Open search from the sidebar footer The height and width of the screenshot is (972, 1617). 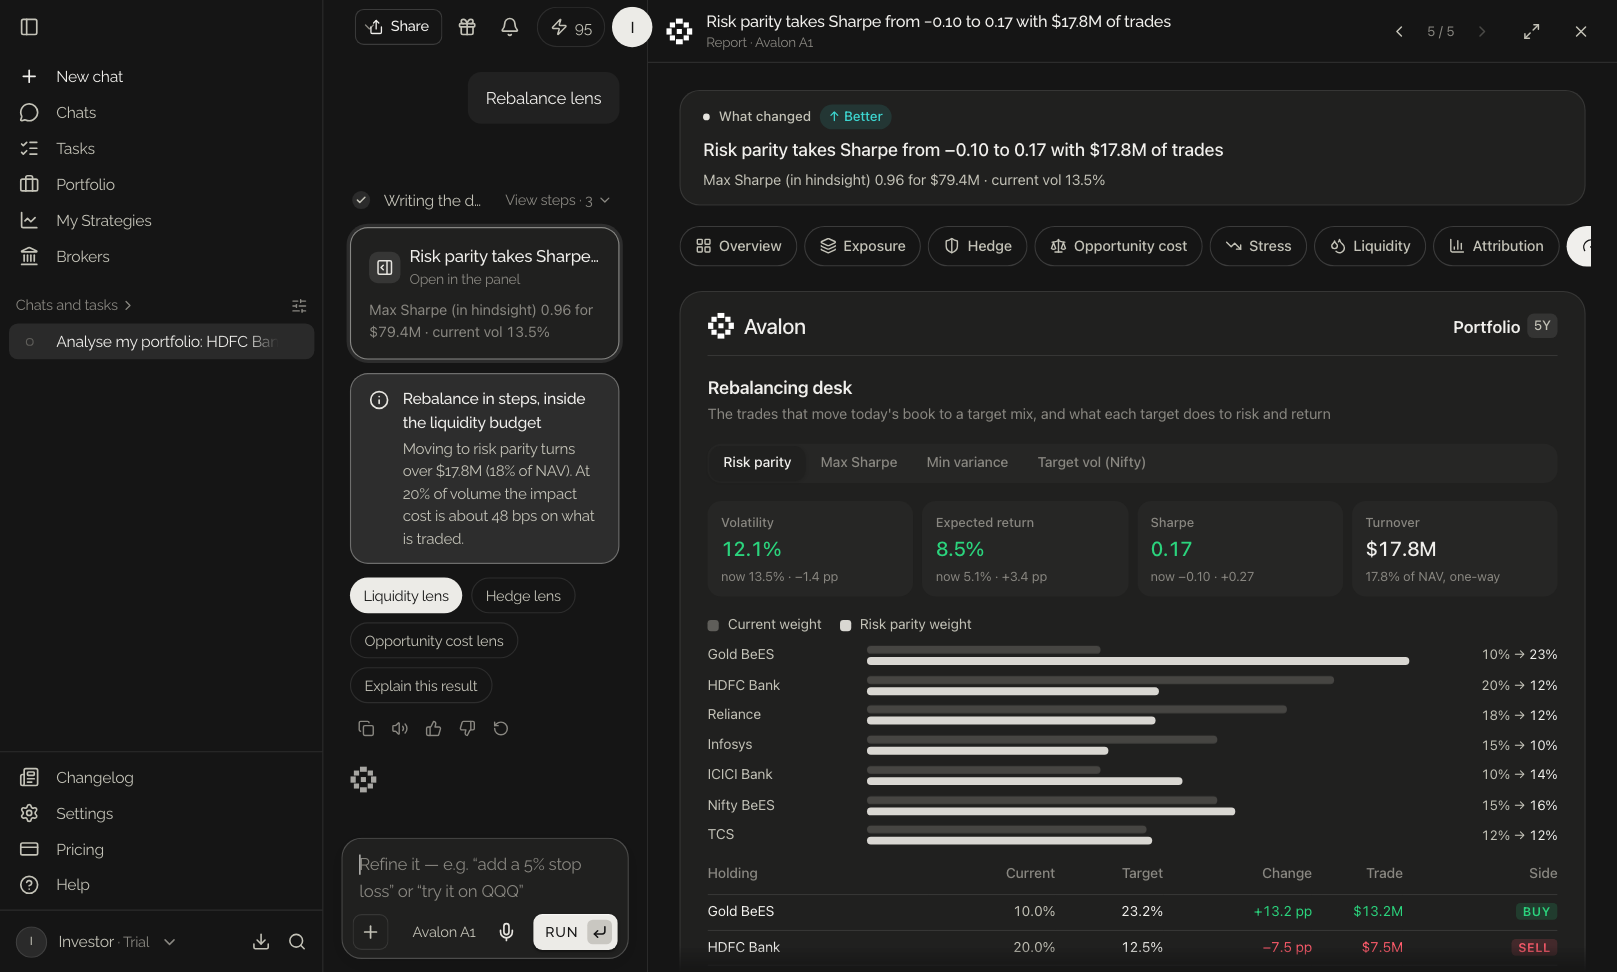[297, 942]
